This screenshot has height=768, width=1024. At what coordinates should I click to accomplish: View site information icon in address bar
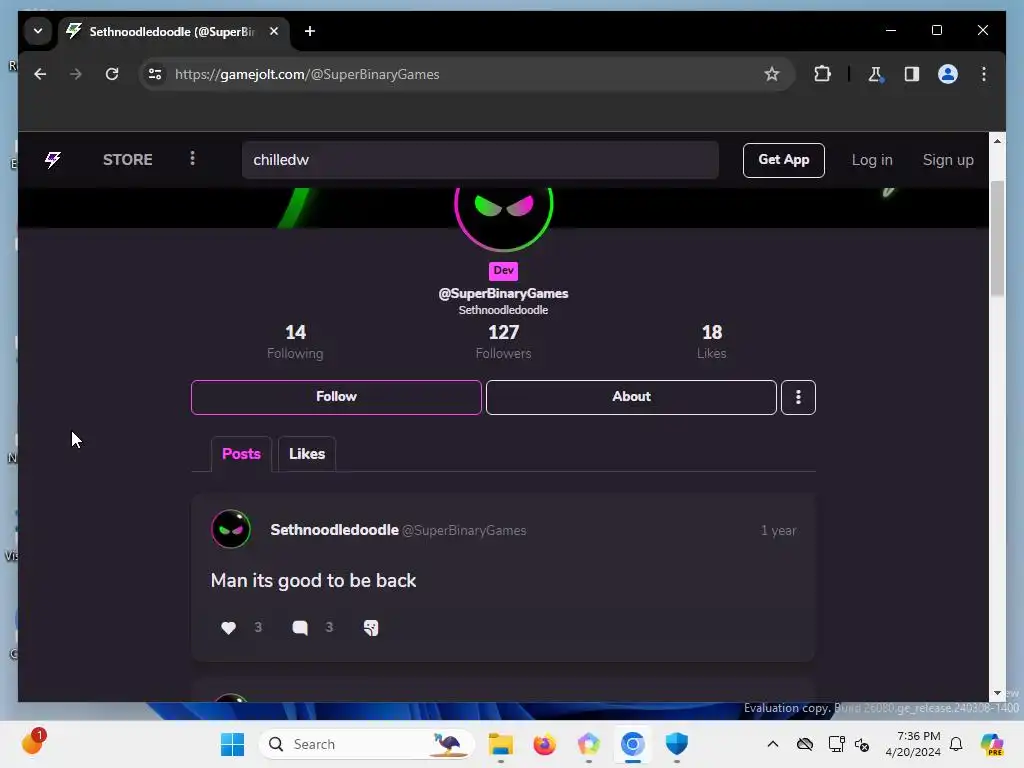click(x=155, y=74)
